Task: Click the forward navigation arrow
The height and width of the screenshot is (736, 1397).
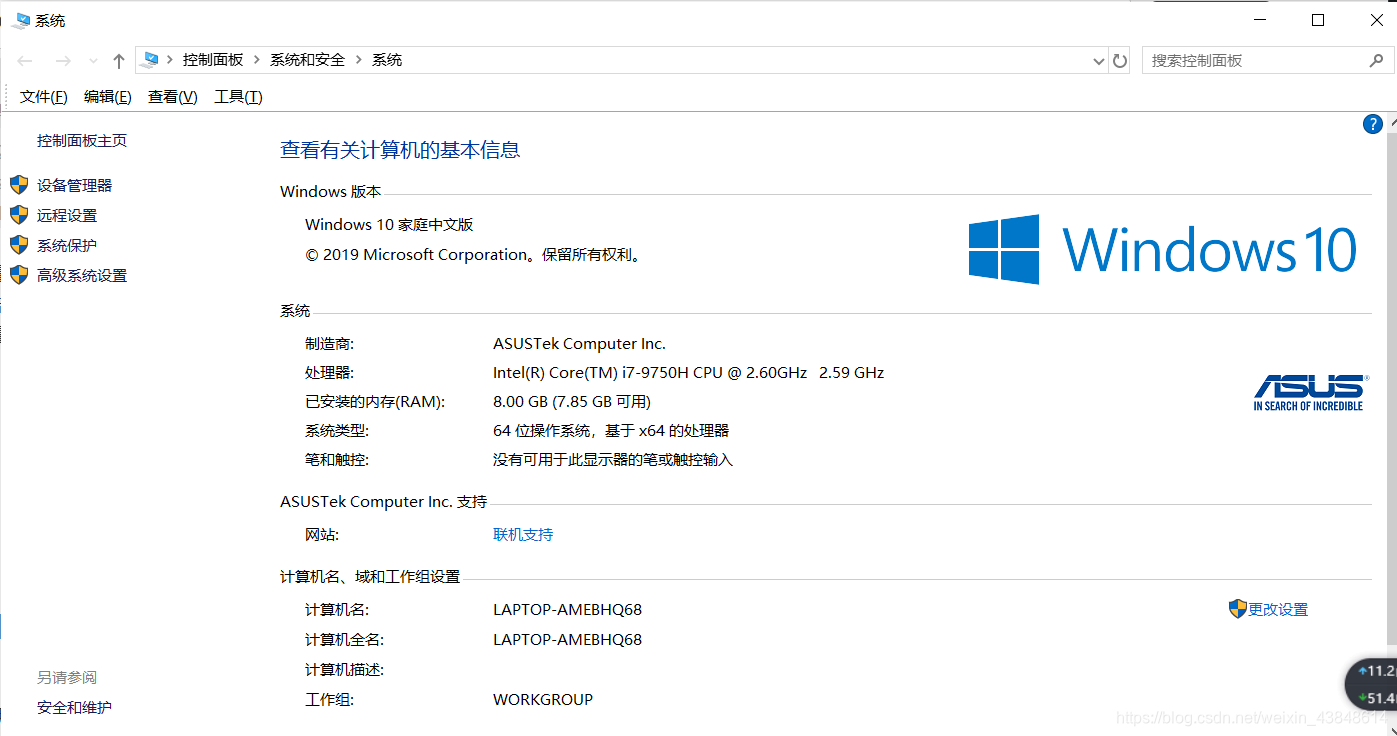Action: (x=63, y=61)
